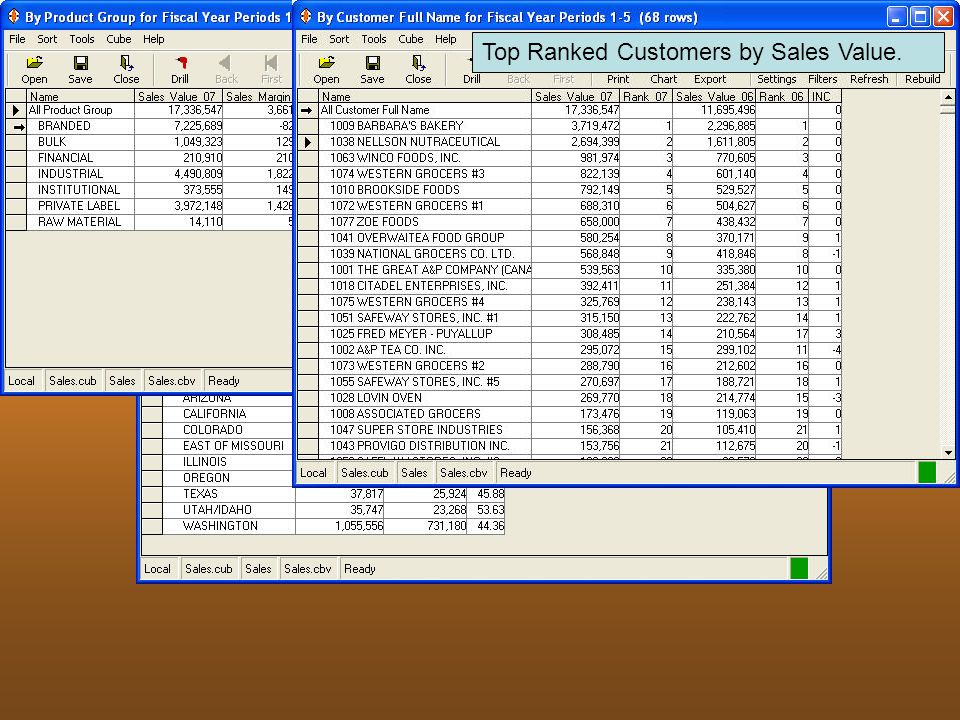Click green status indicator in Customer window
This screenshot has width=960, height=720.
coord(927,473)
